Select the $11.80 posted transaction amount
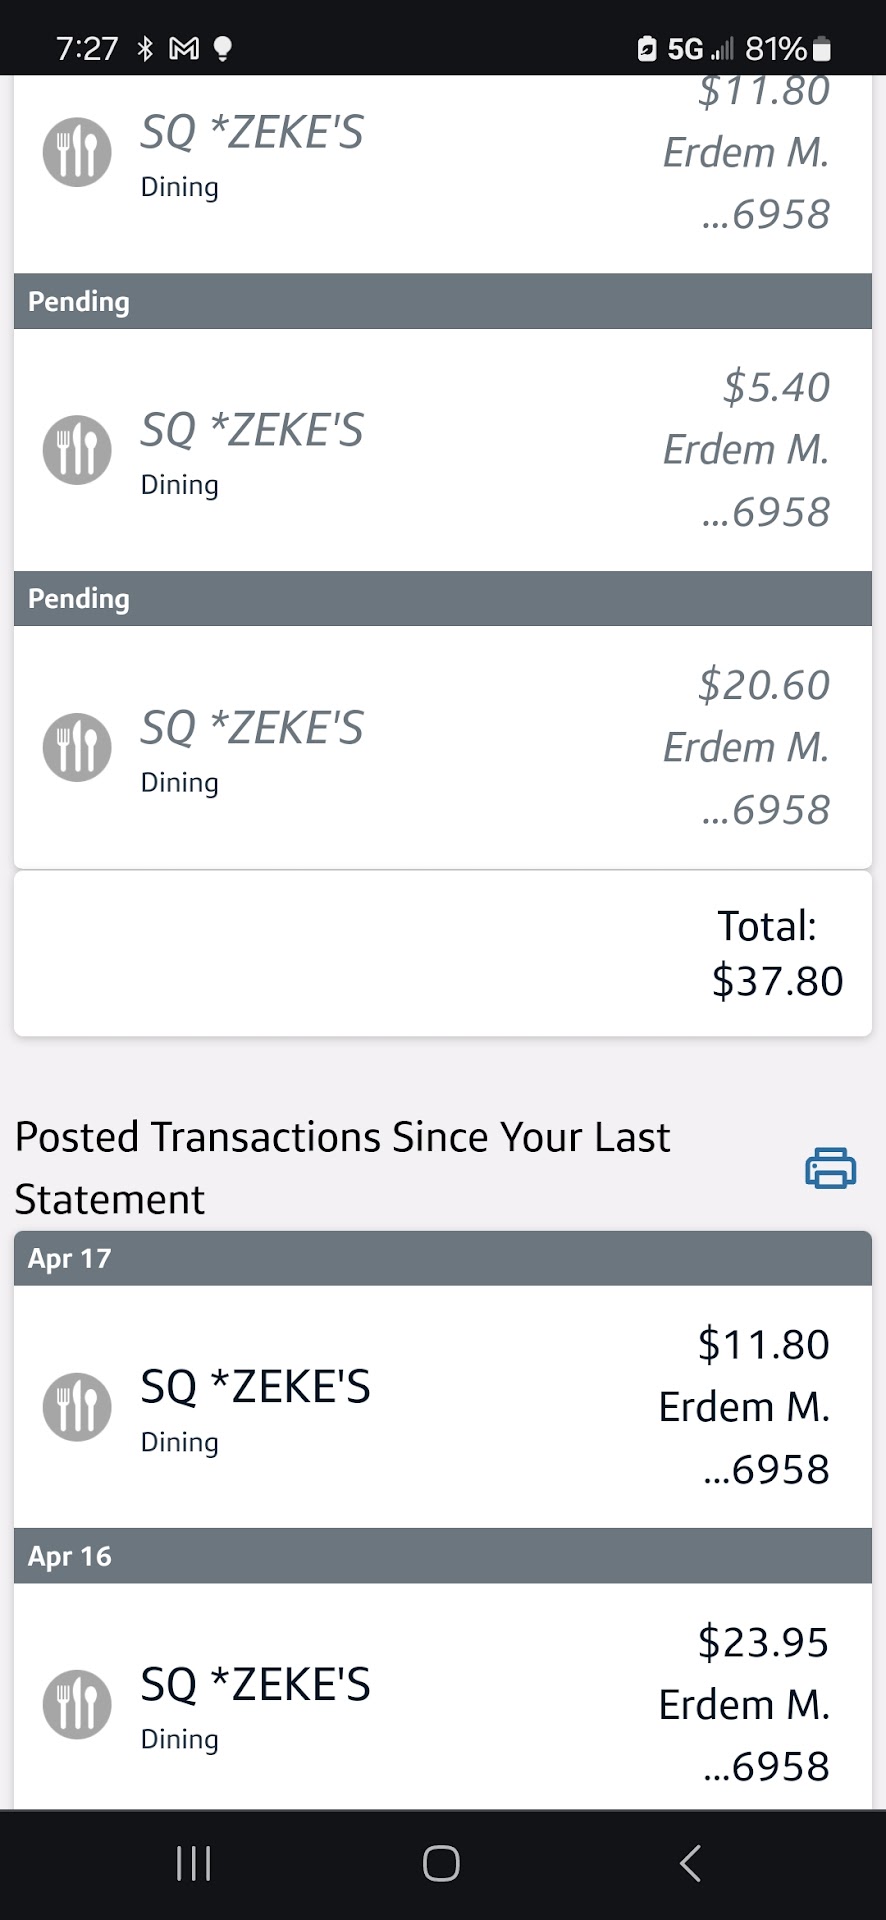Screen dimensions: 886x1920 (x=764, y=1345)
